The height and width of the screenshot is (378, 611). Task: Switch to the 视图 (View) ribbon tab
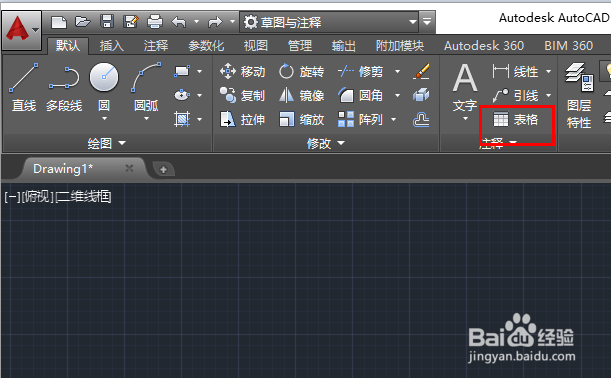click(256, 46)
